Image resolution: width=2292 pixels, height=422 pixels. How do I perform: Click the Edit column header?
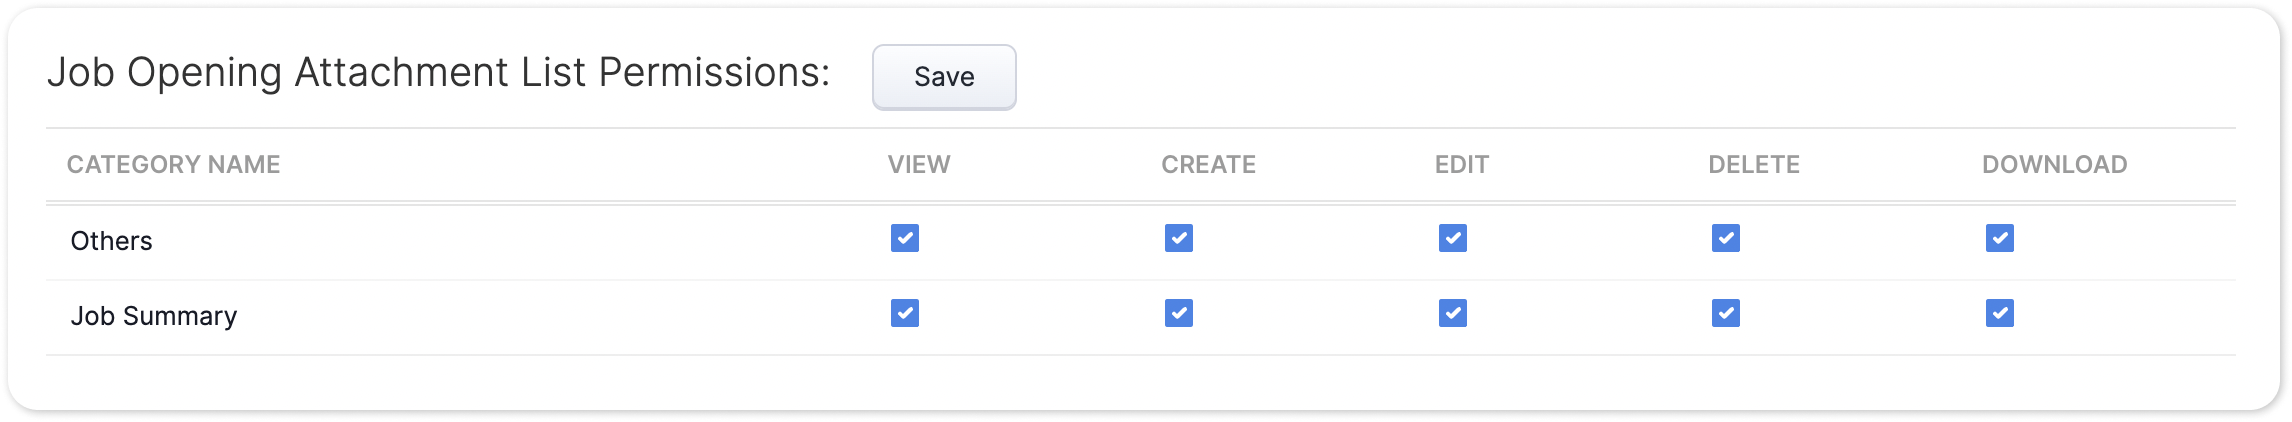tap(1462, 165)
